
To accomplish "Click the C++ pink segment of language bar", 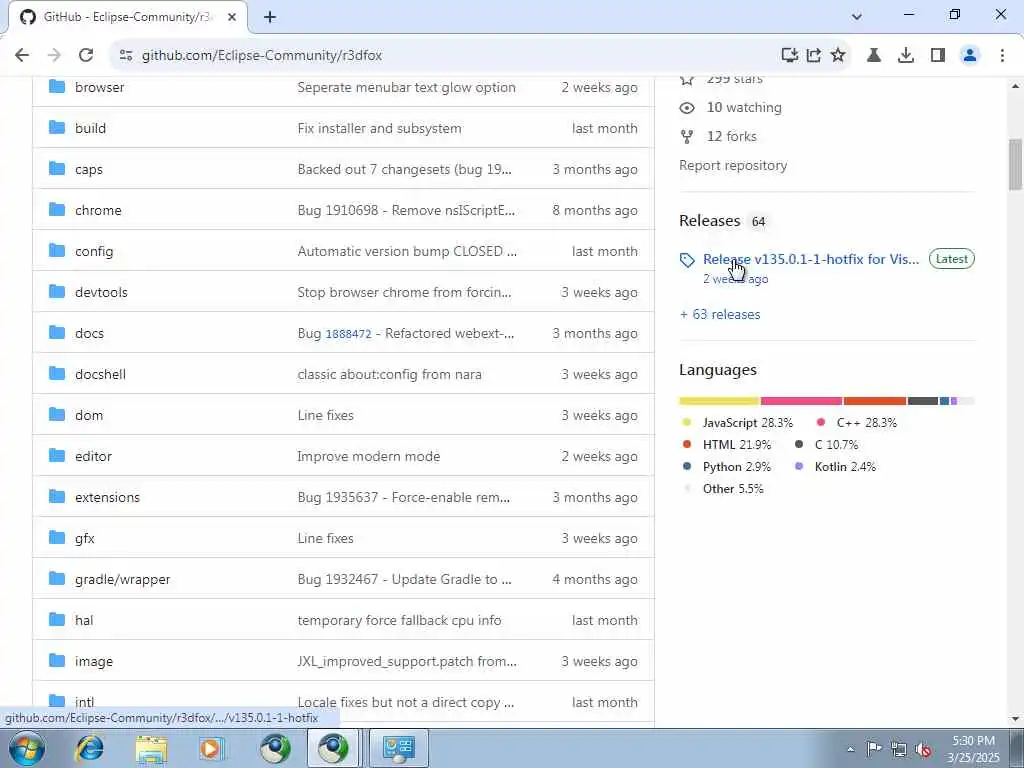I will (x=801, y=401).
